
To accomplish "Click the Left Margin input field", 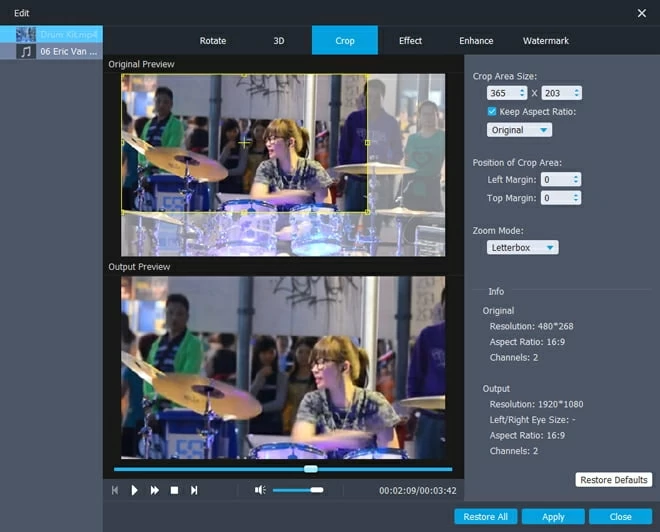I will (553, 179).
